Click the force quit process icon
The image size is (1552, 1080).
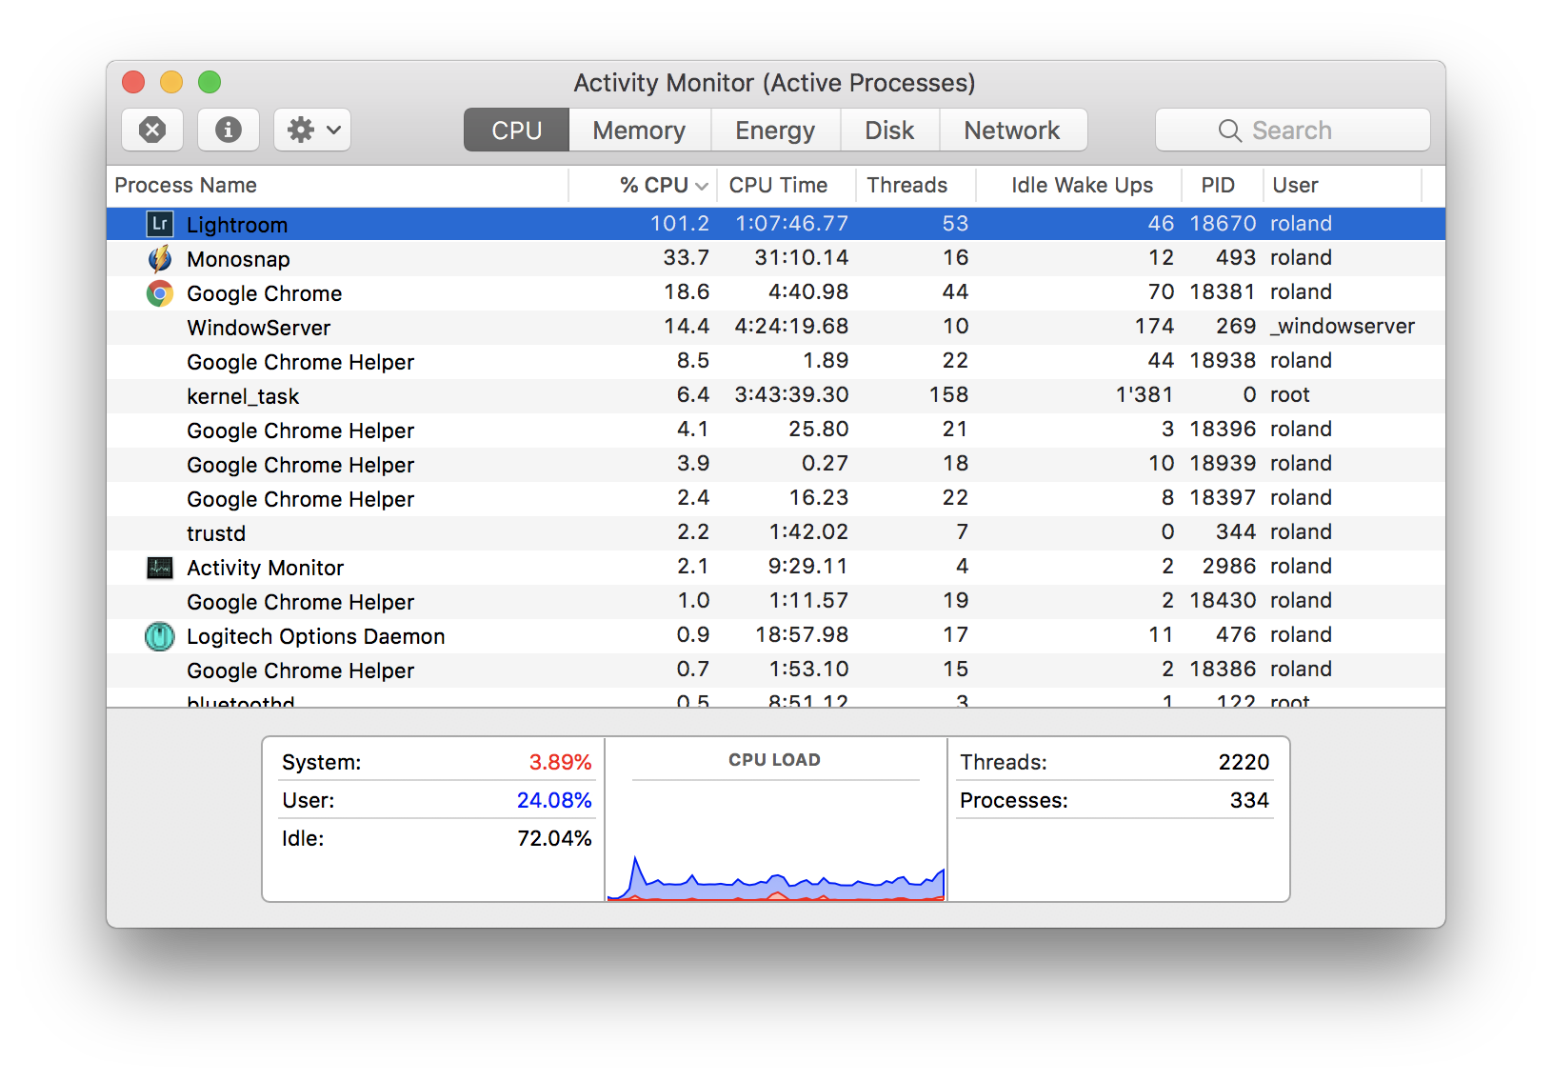tap(152, 130)
